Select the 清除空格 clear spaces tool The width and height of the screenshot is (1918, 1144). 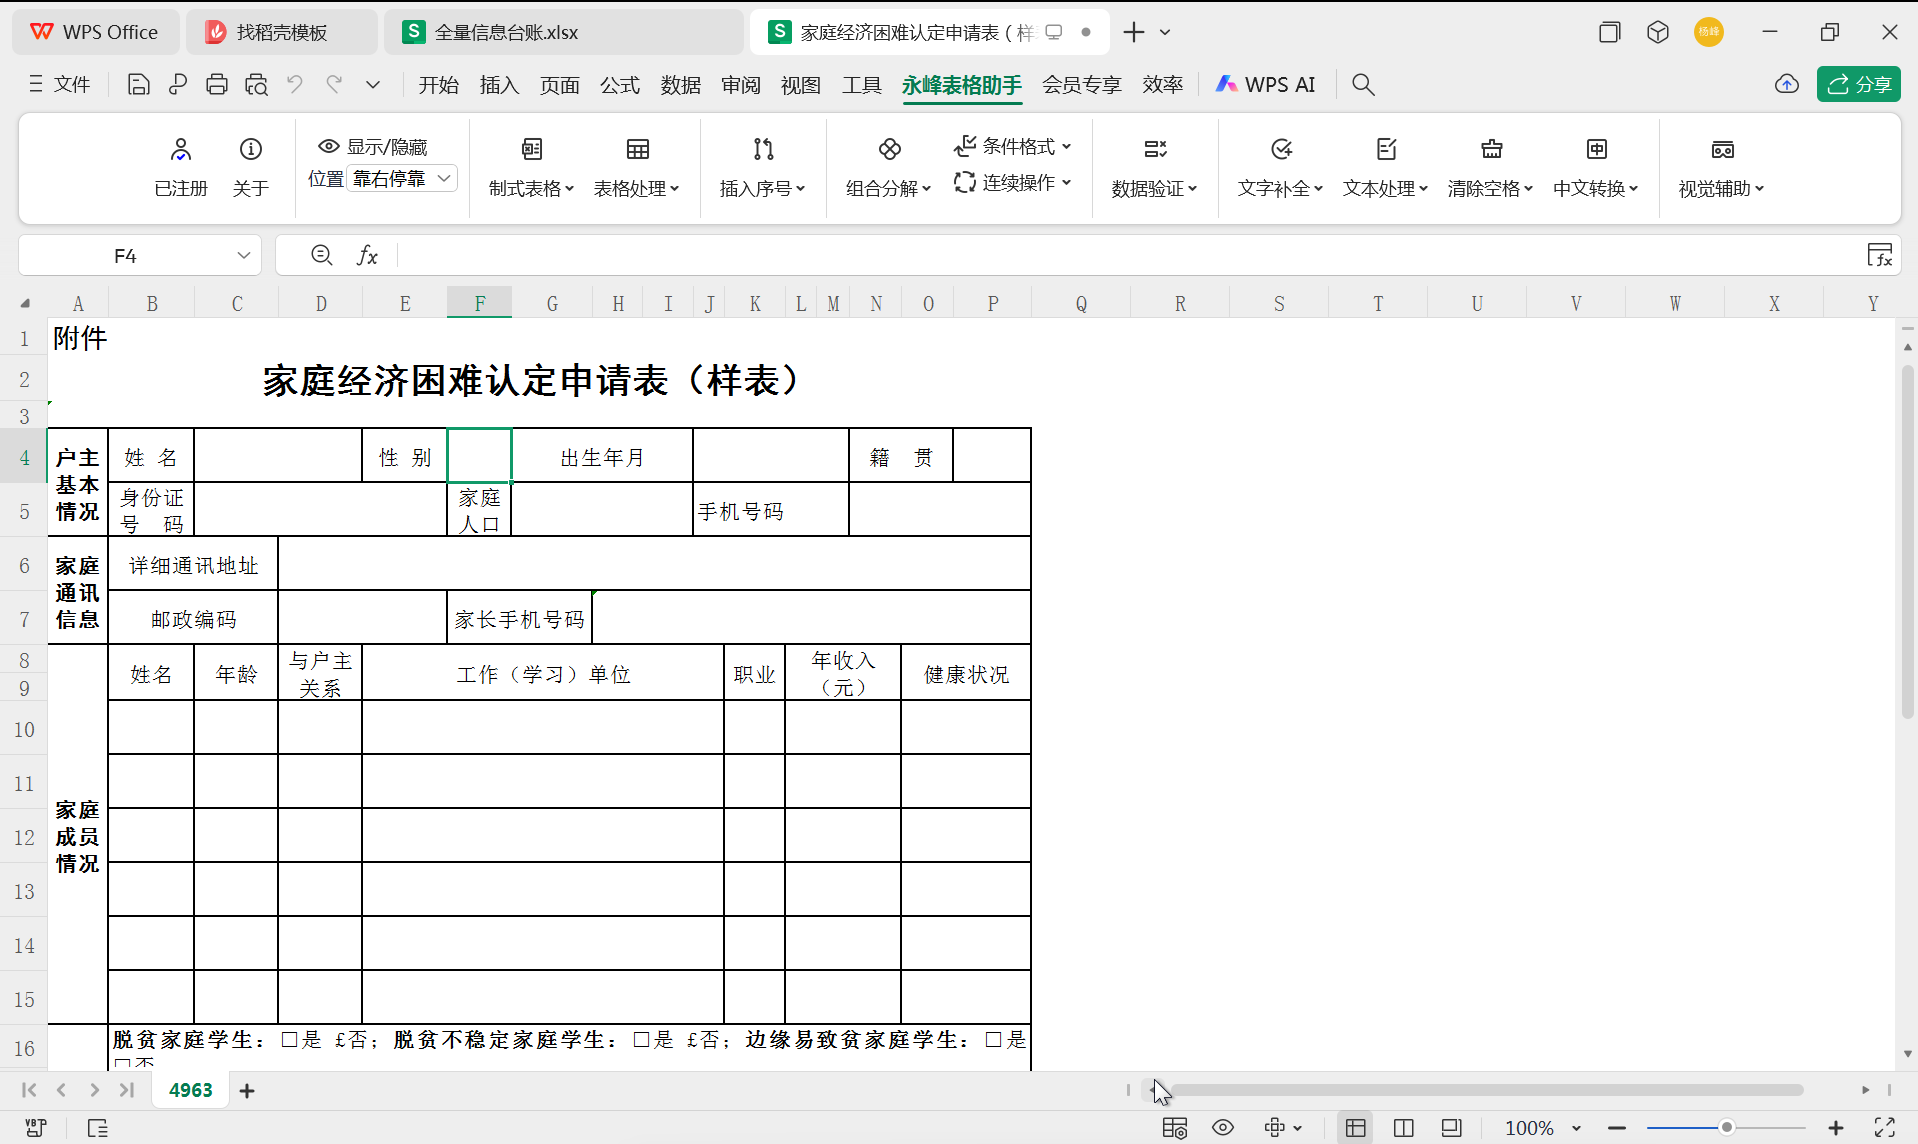[1490, 168]
